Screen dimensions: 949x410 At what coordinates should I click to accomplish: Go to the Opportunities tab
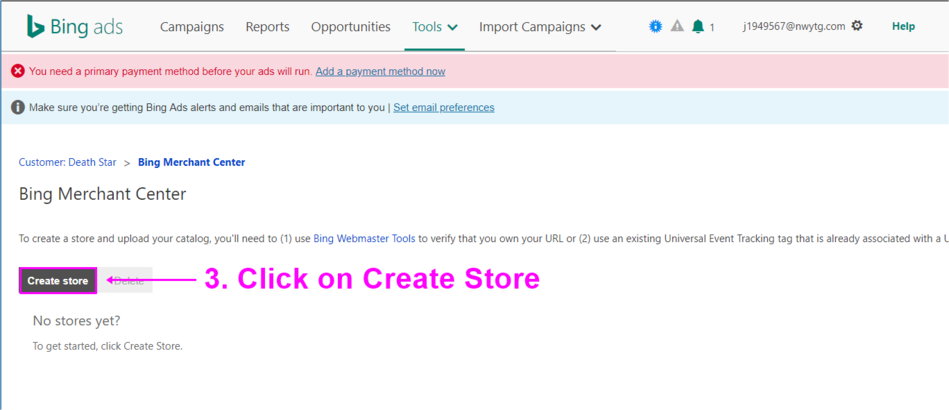tap(350, 27)
